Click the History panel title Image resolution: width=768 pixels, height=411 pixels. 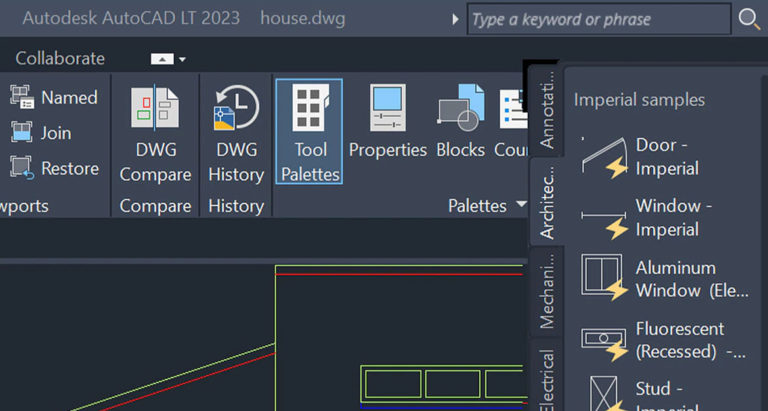(236, 206)
